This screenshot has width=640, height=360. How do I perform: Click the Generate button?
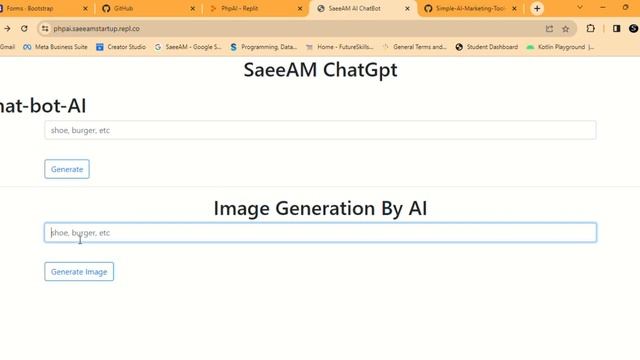67,169
